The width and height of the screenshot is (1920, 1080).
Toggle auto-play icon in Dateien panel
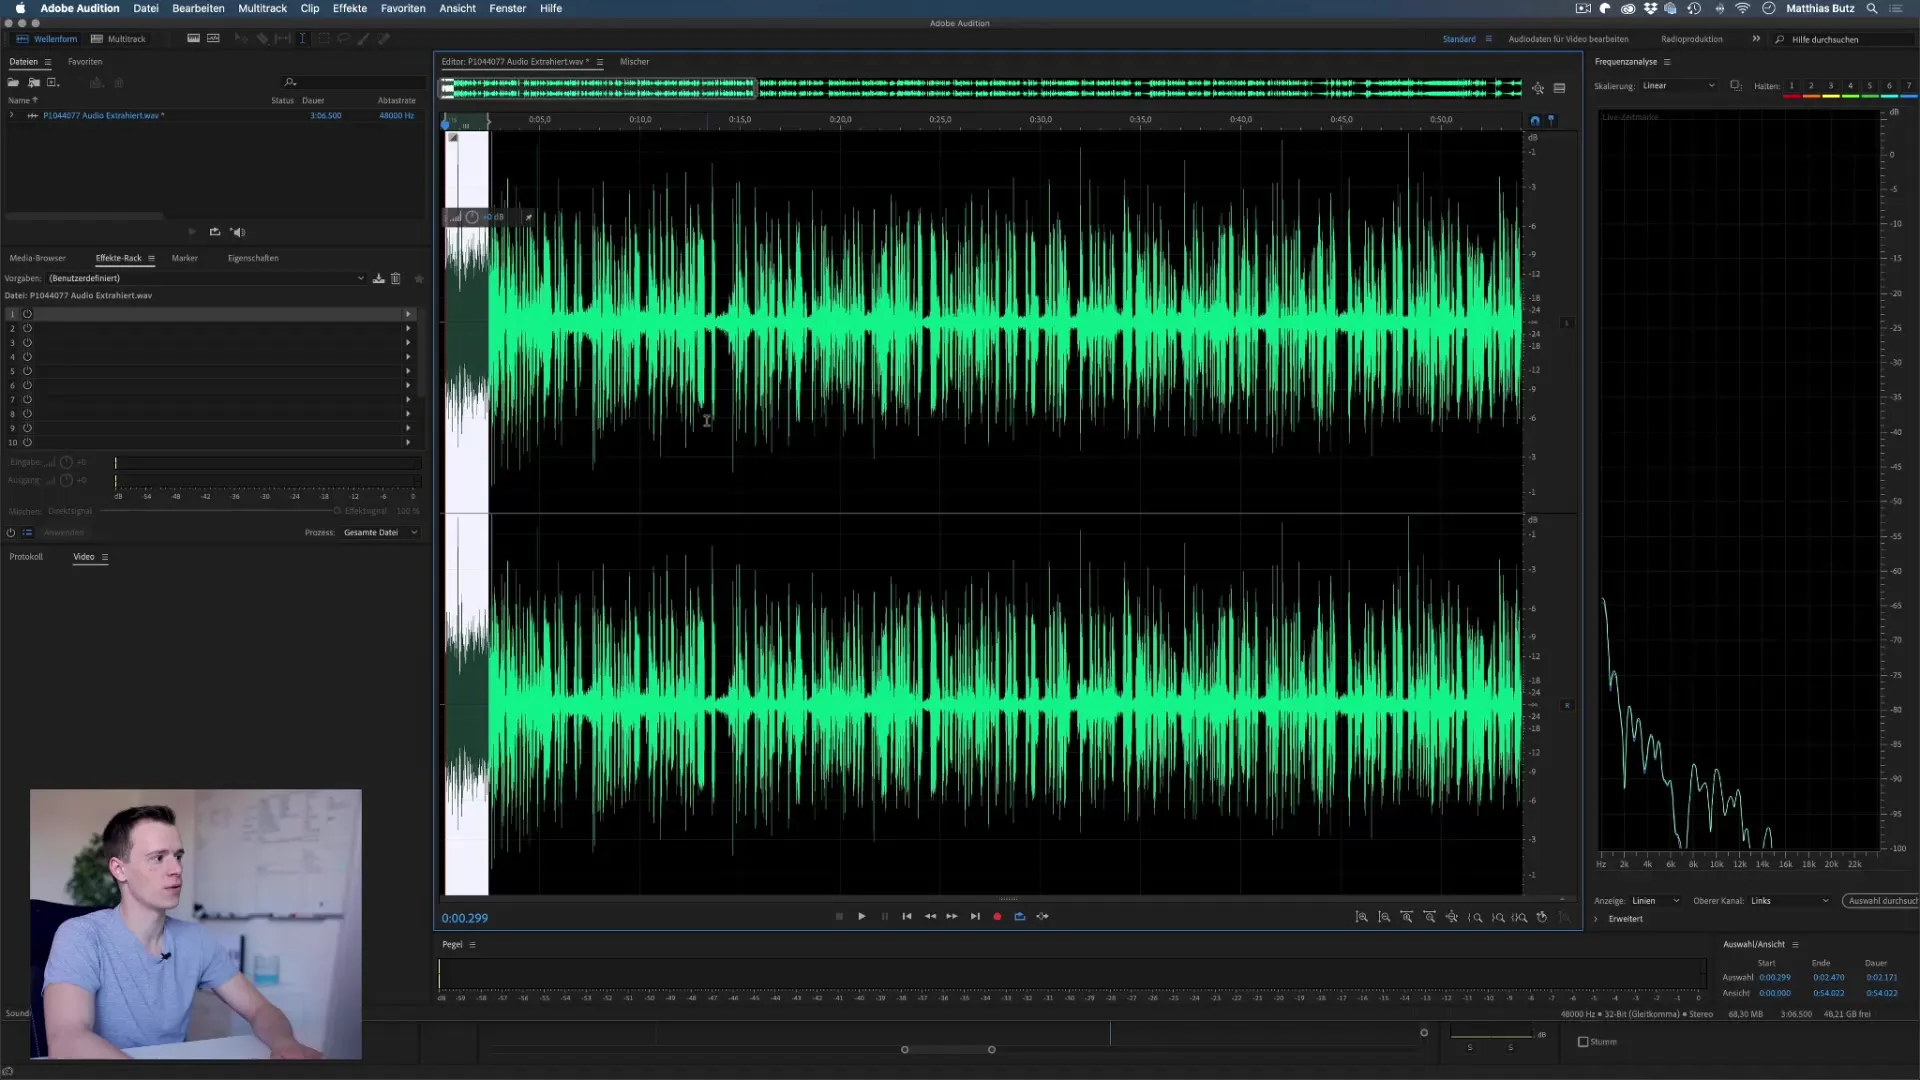tap(238, 232)
